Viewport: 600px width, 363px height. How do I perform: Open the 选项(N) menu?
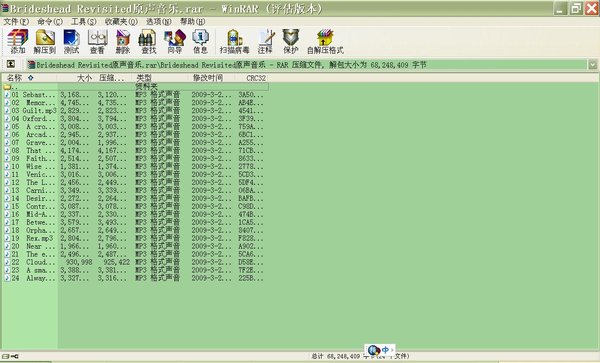[158, 21]
